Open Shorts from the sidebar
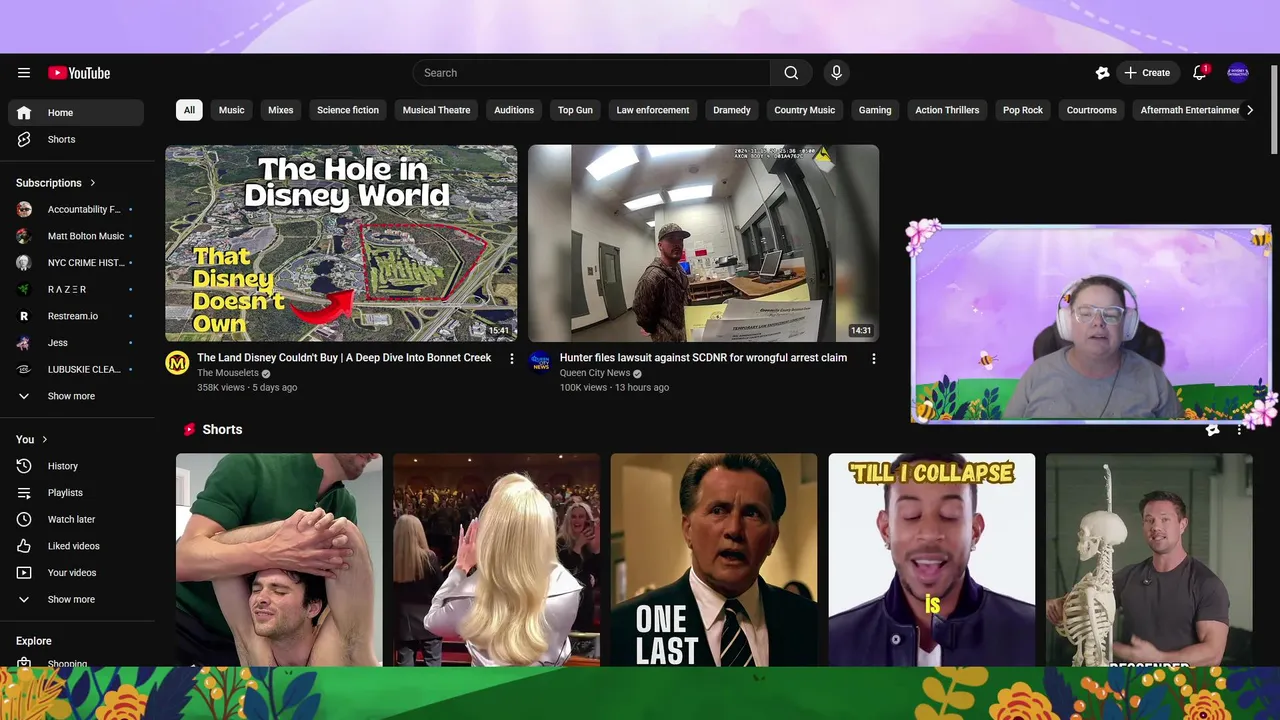This screenshot has height=720, width=1280. pyautogui.click(x=76, y=139)
